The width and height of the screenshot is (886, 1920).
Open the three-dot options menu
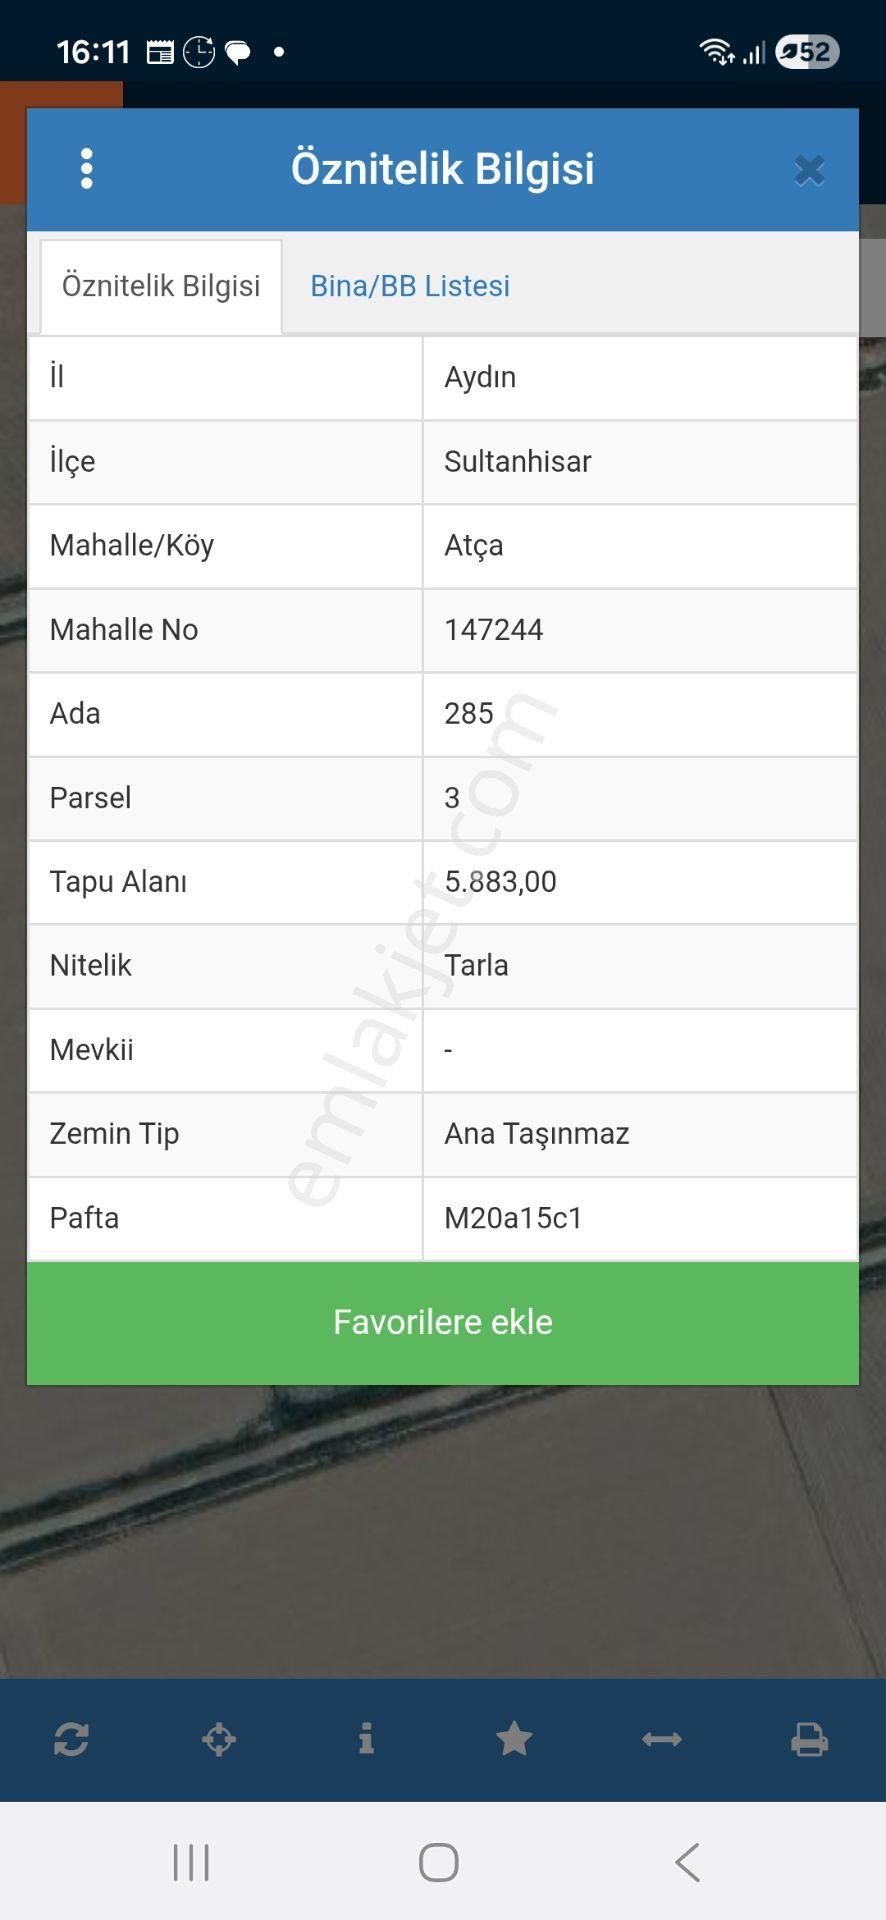pyautogui.click(x=87, y=169)
